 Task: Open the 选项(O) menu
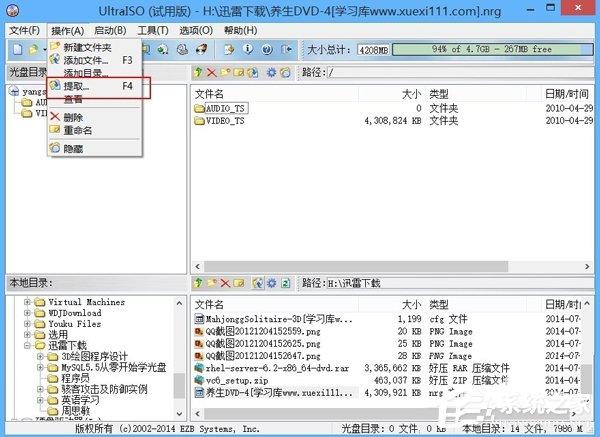196,31
